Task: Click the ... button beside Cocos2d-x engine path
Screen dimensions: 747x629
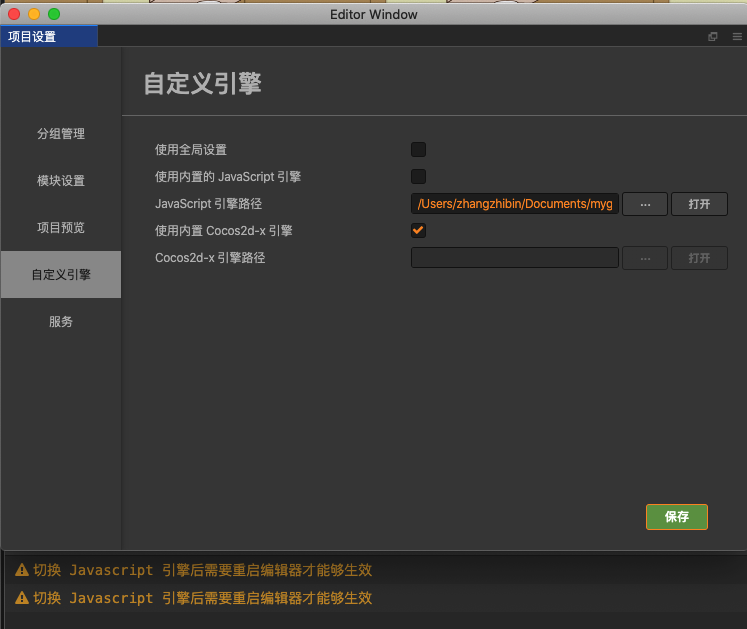Action: 645,258
